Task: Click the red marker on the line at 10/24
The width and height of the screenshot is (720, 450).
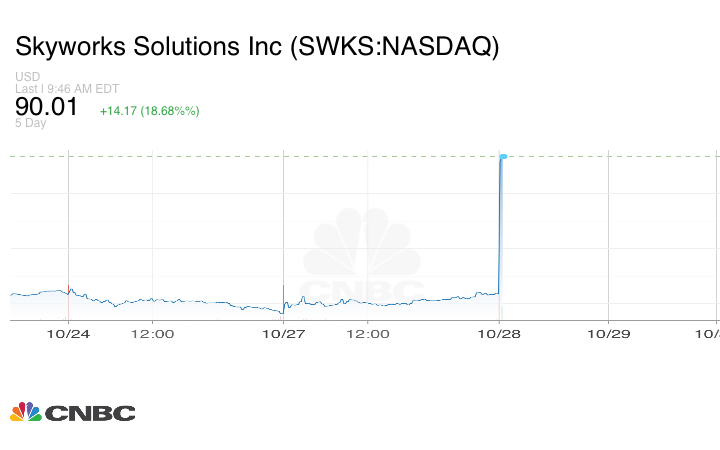Action: coord(67,290)
